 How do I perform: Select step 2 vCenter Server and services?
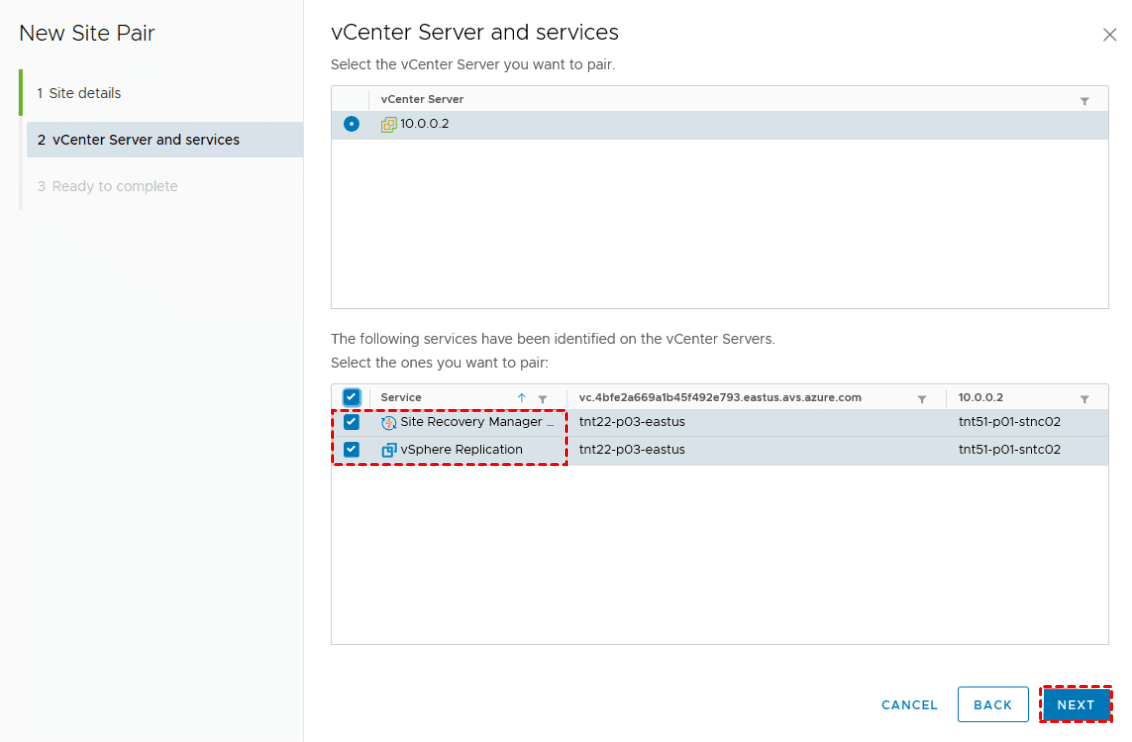pos(146,140)
